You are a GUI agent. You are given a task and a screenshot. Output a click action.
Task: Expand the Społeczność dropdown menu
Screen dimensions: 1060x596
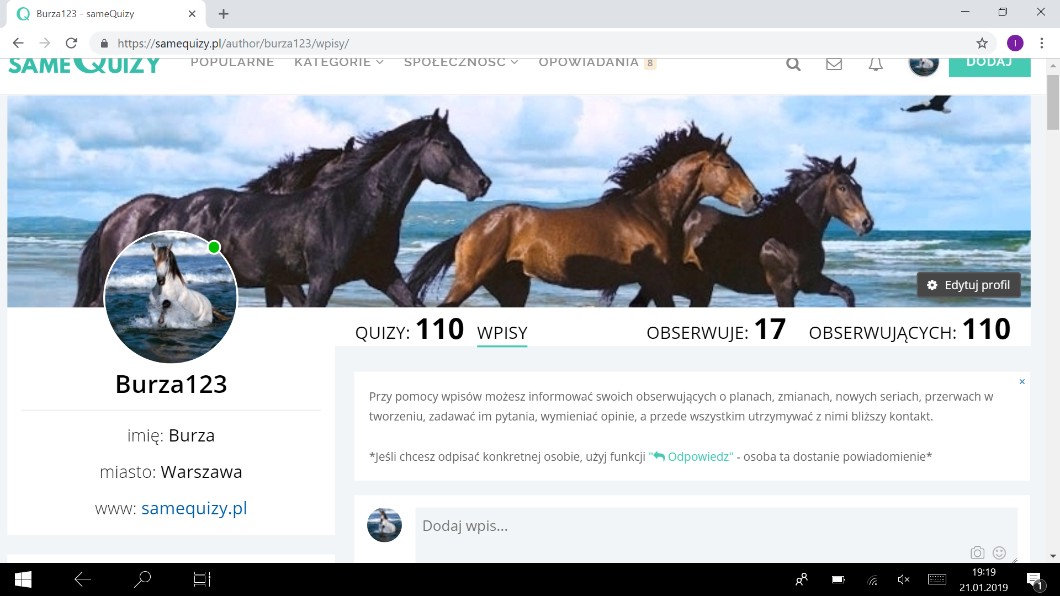click(460, 62)
